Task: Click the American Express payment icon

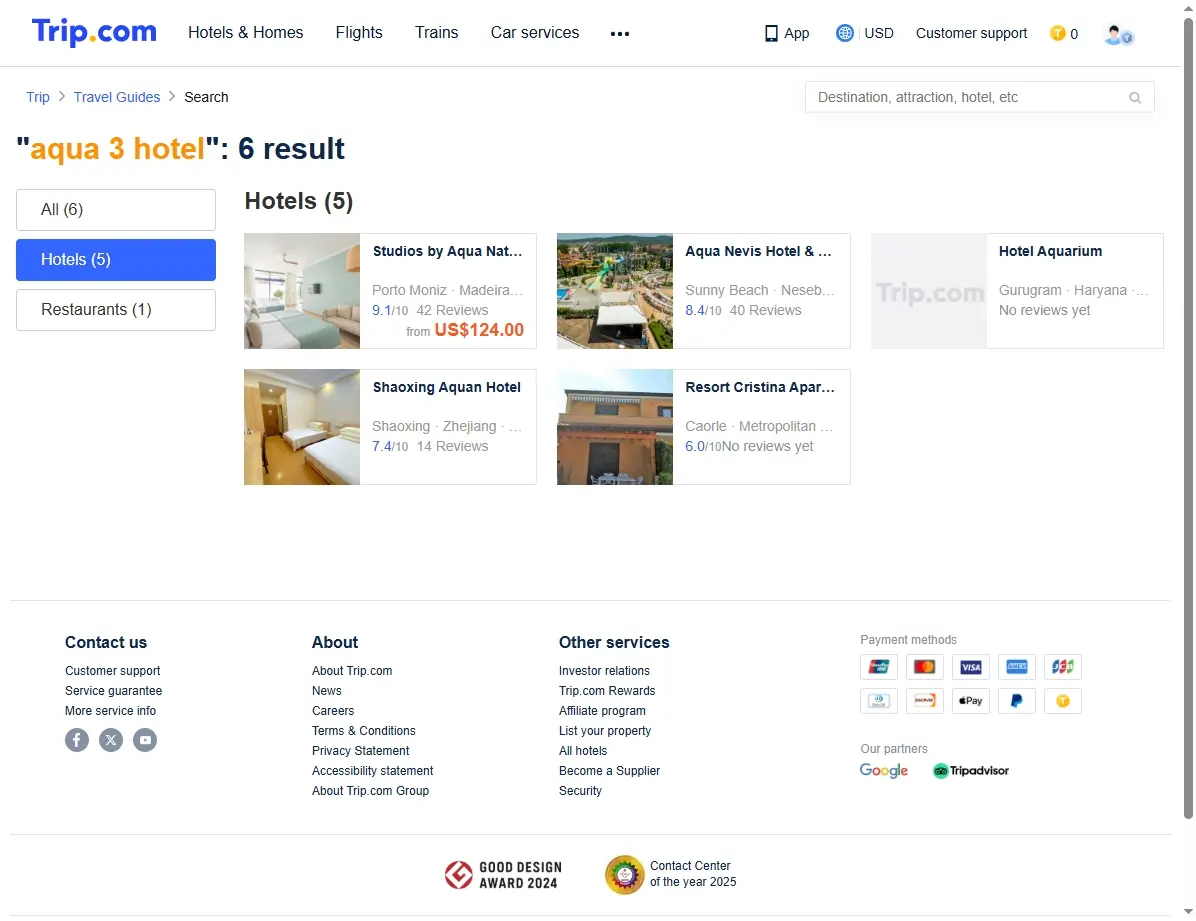Action: 1017,667
